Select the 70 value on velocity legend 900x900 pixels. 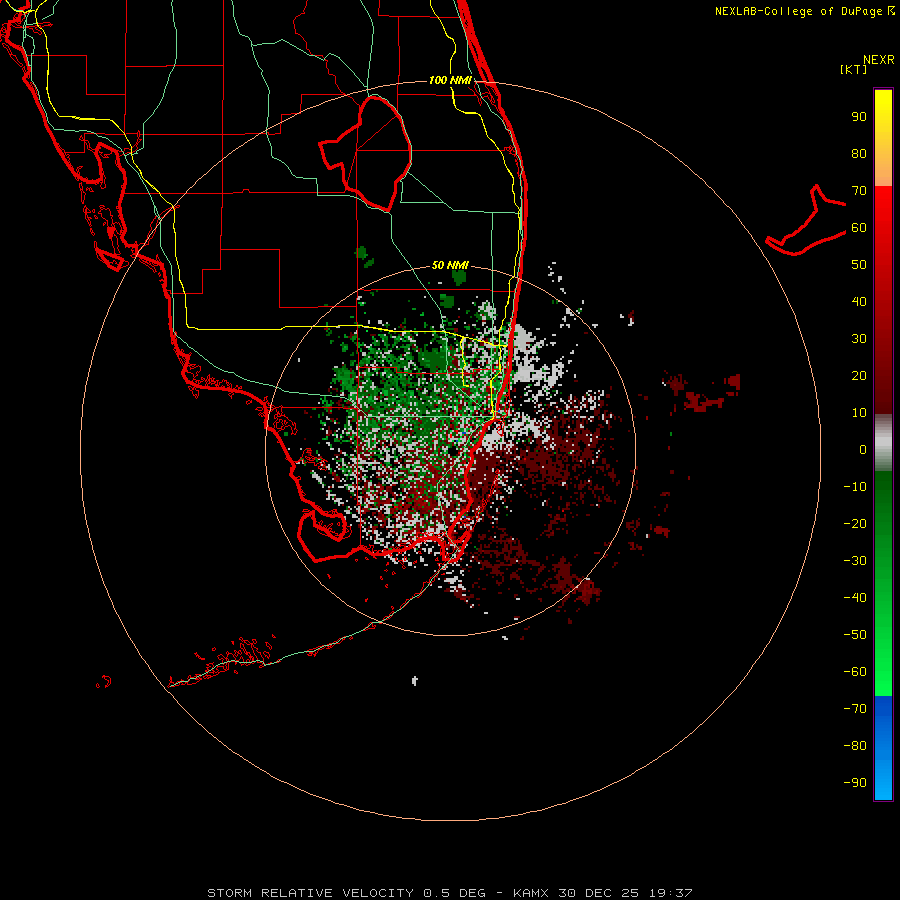(859, 191)
